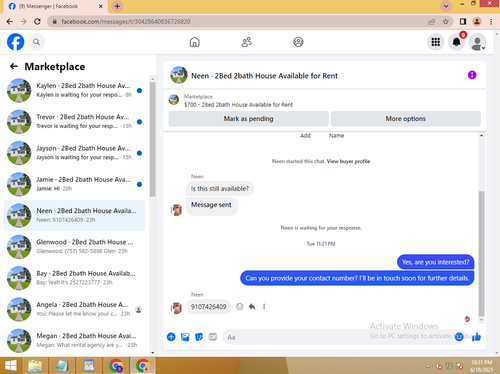Send a thumbs-up like

tap(476, 337)
